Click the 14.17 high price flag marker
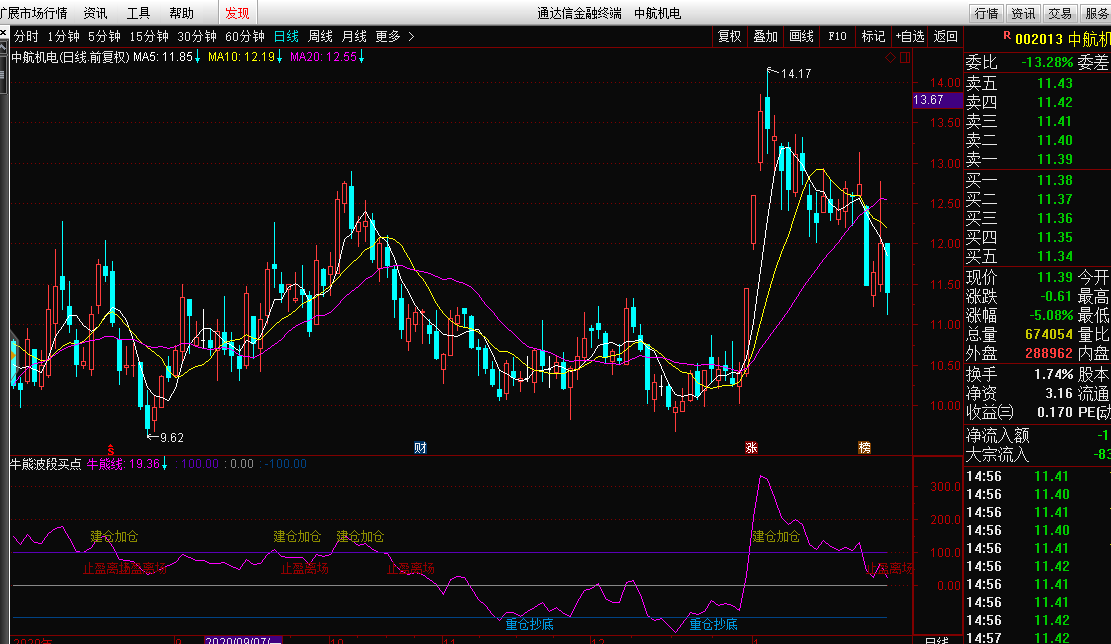Image resolution: width=1111 pixels, height=644 pixels. coord(795,74)
